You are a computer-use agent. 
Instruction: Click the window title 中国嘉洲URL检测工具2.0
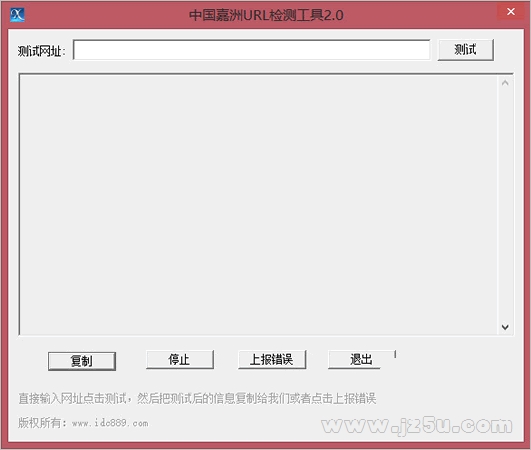click(266, 15)
